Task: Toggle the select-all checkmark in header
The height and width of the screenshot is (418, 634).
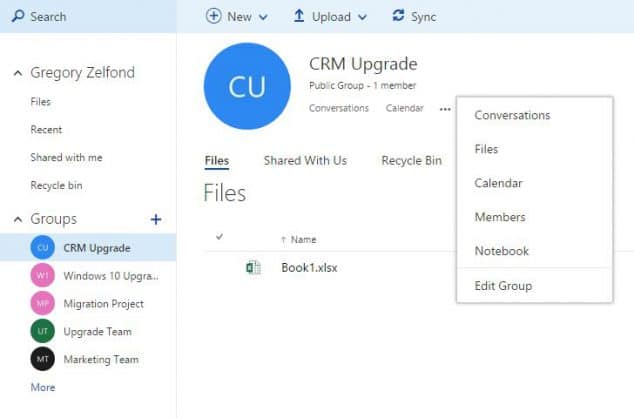Action: [x=220, y=237]
